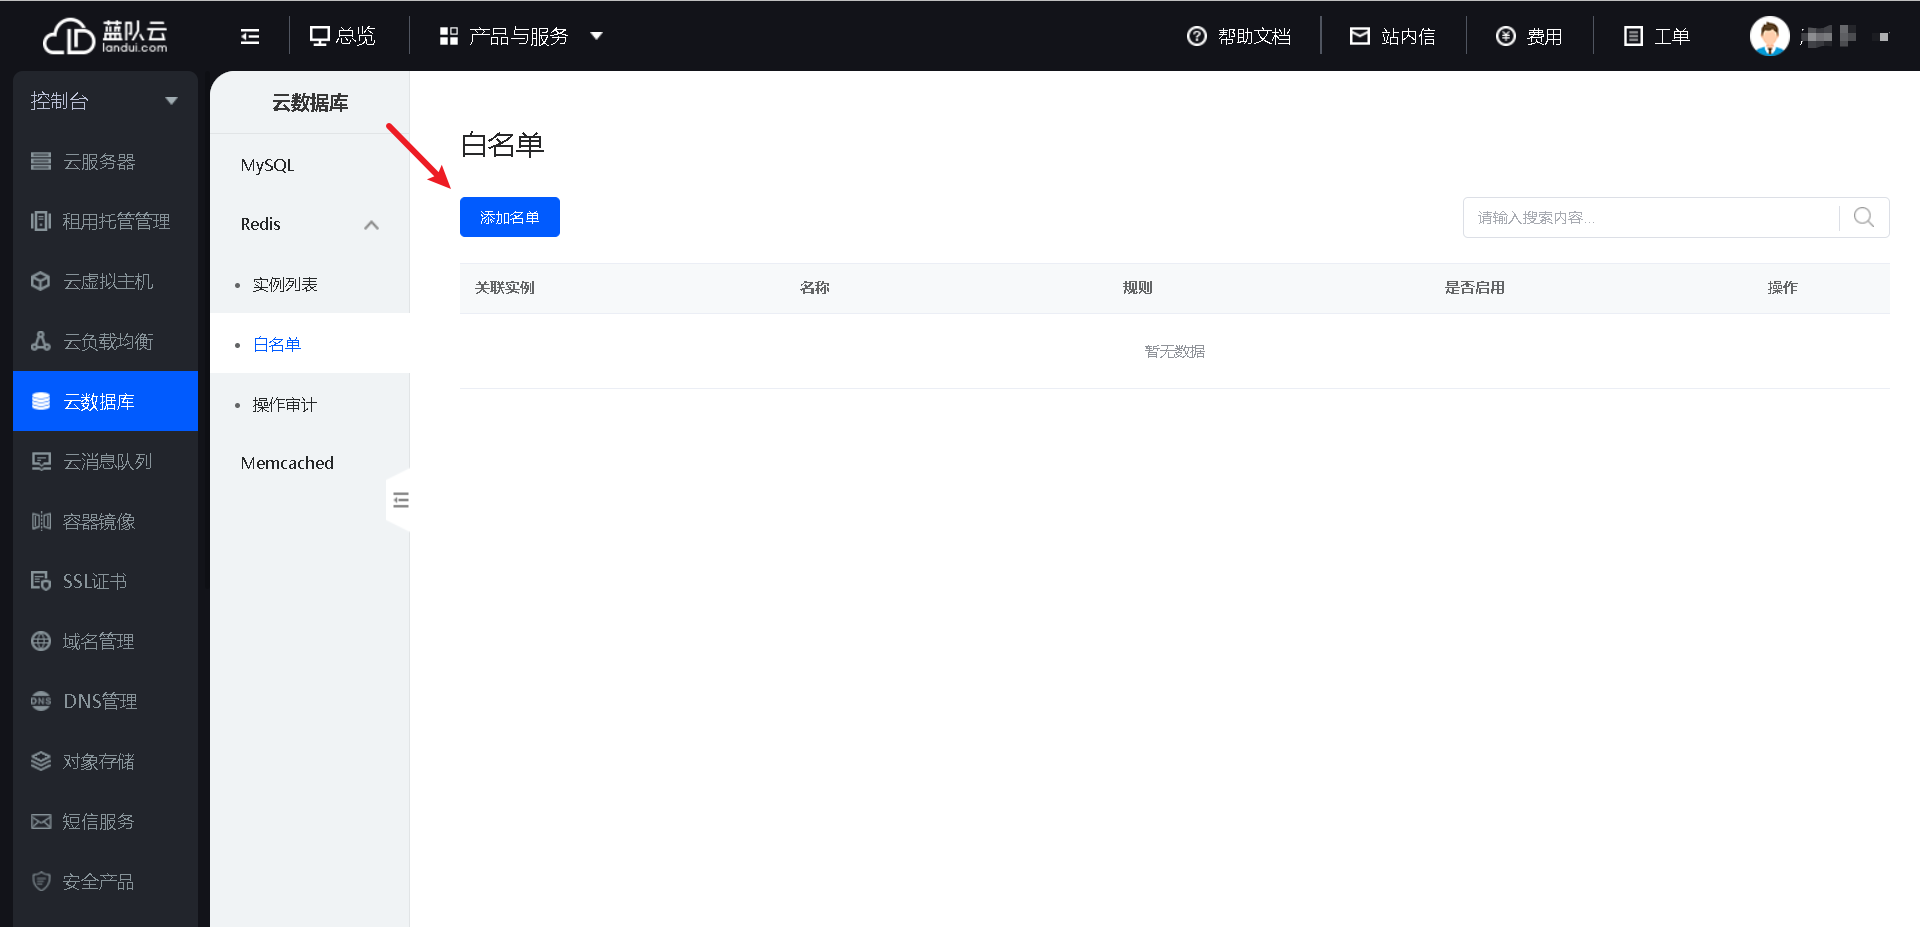Click the whitelist search input field
Viewport: 1920px width, 927px height.
click(x=1650, y=217)
